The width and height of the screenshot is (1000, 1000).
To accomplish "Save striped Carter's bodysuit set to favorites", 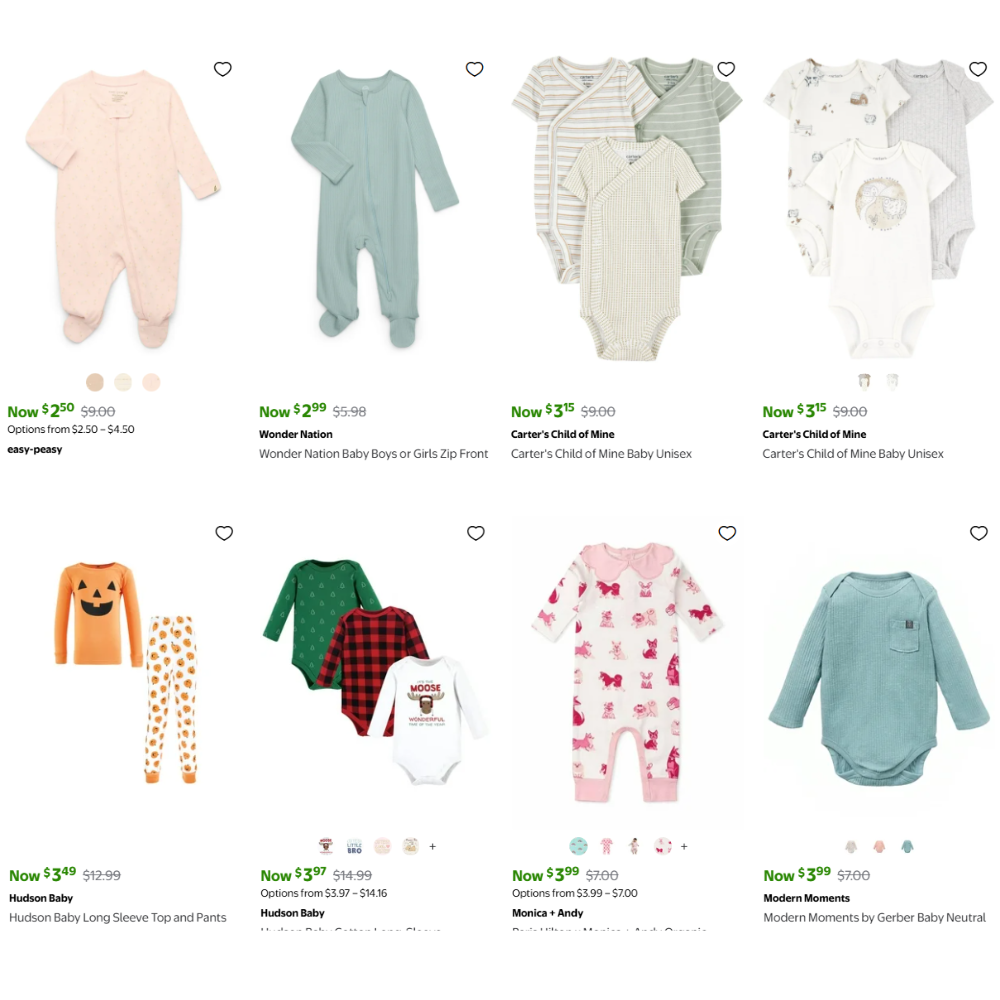I will tap(726, 69).
